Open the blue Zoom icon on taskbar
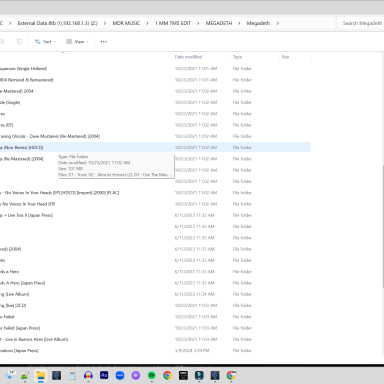384x384 pixels. [x=120, y=376]
